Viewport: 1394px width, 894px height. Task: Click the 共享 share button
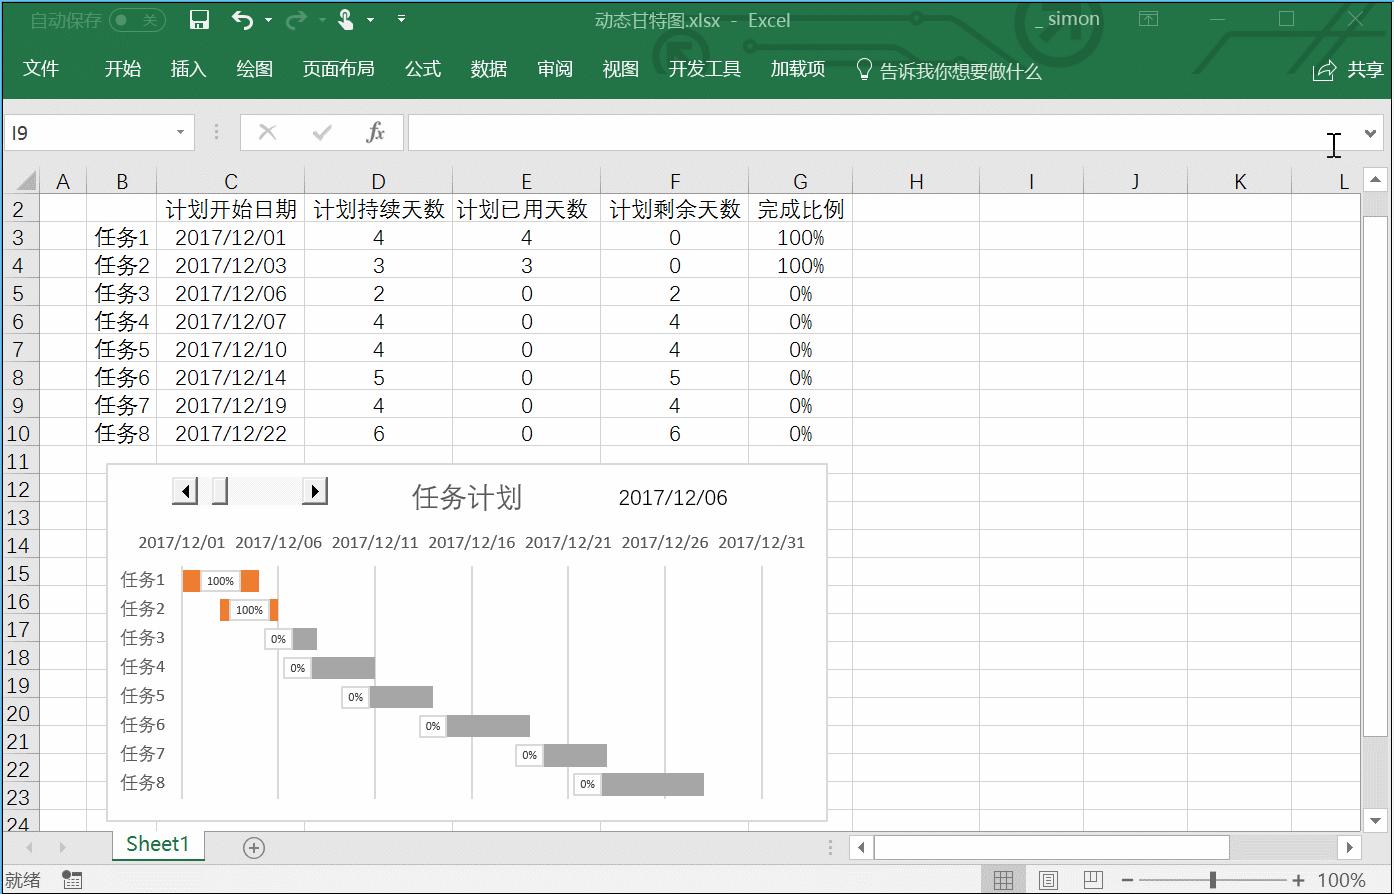(x=1349, y=70)
